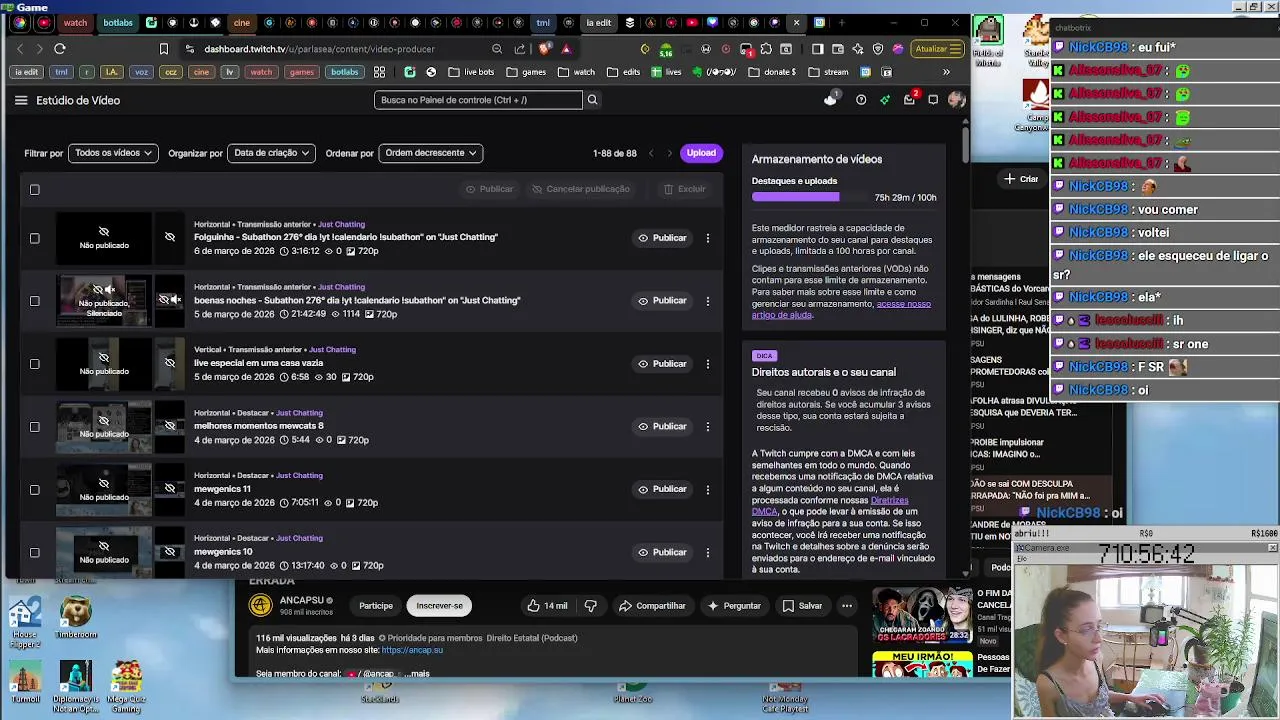
Task: Check the boenas noches video checkbox
Action: [x=34, y=301]
